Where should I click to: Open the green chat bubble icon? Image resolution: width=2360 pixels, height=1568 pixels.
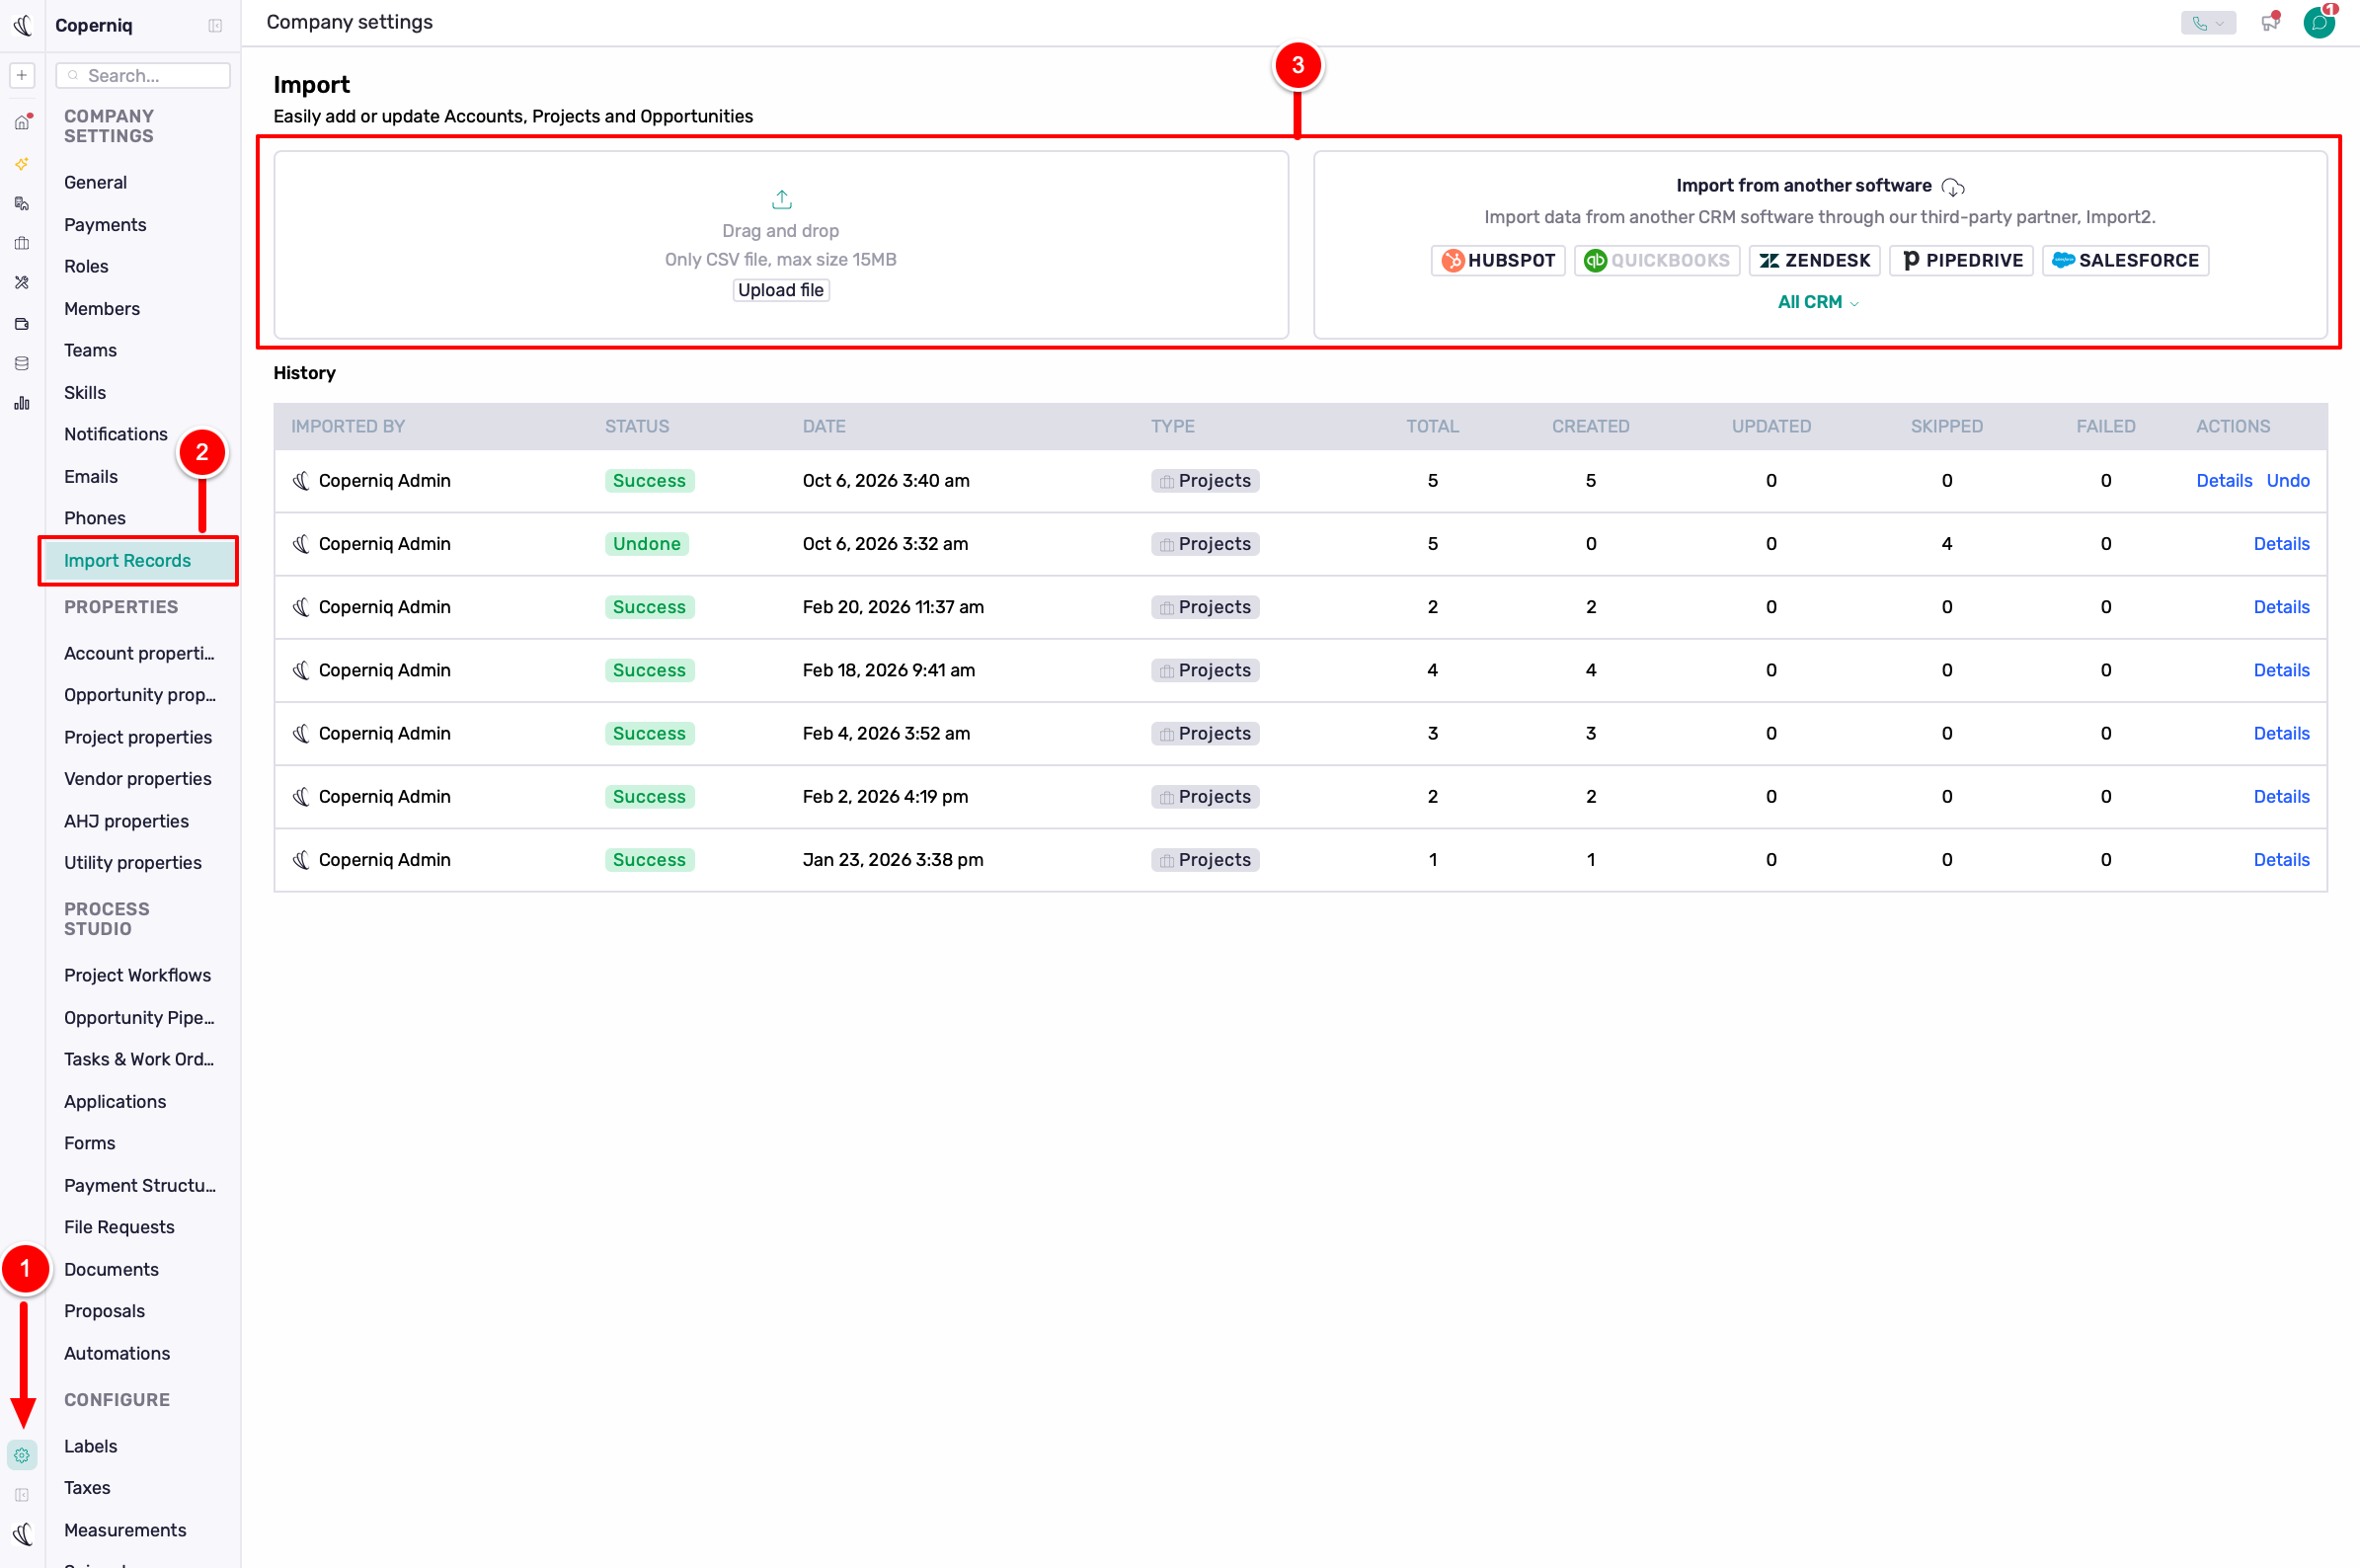pos(2319,22)
